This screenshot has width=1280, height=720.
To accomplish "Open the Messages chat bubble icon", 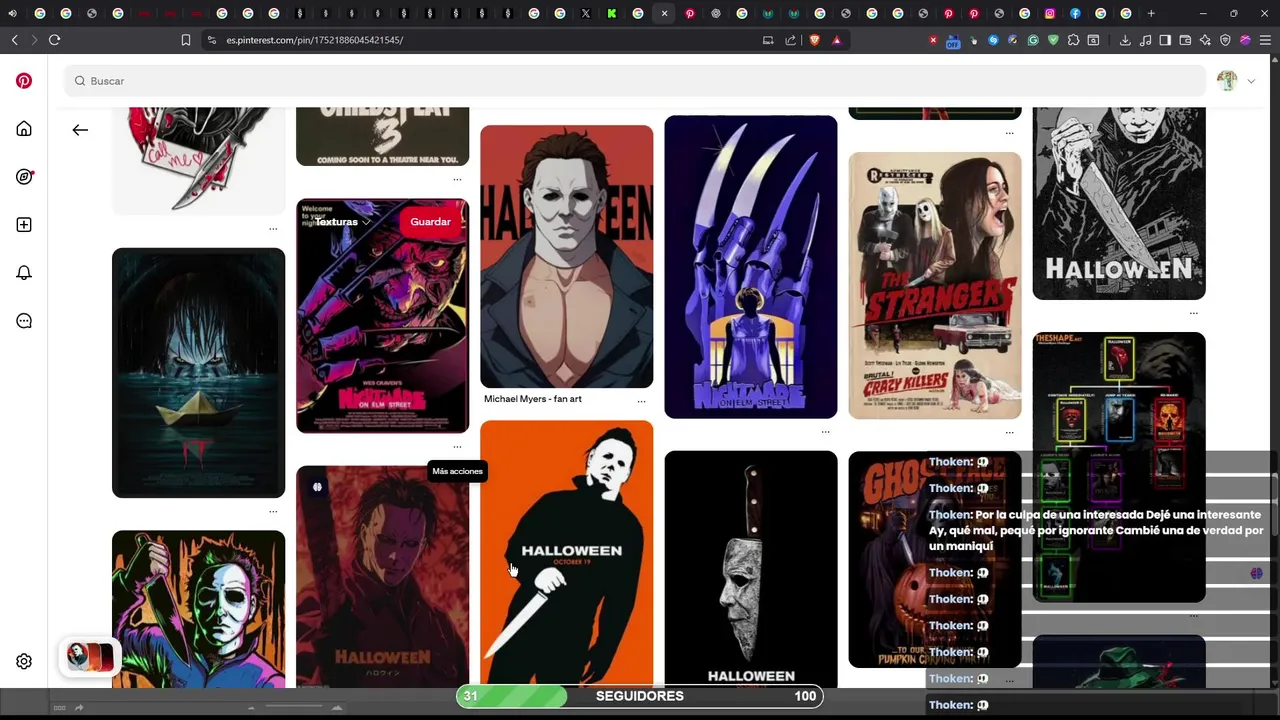I will tap(24, 321).
